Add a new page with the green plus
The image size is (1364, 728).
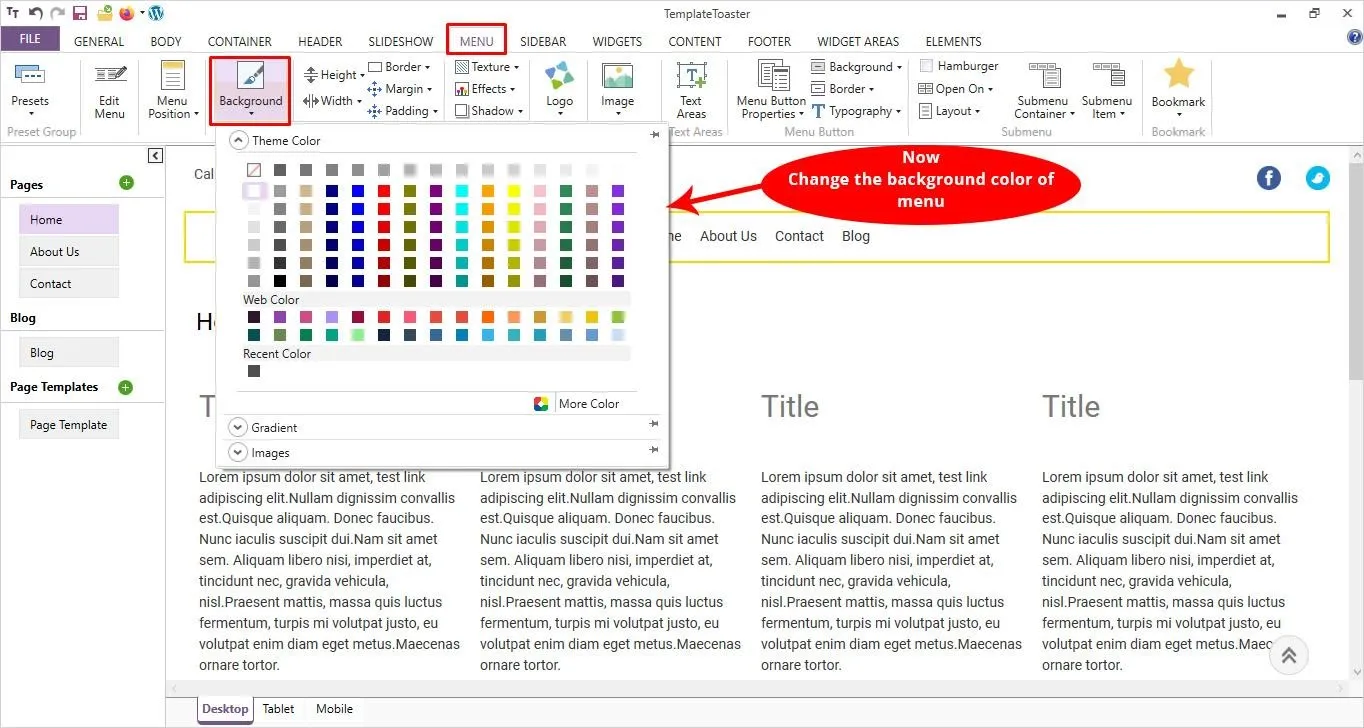[127, 184]
